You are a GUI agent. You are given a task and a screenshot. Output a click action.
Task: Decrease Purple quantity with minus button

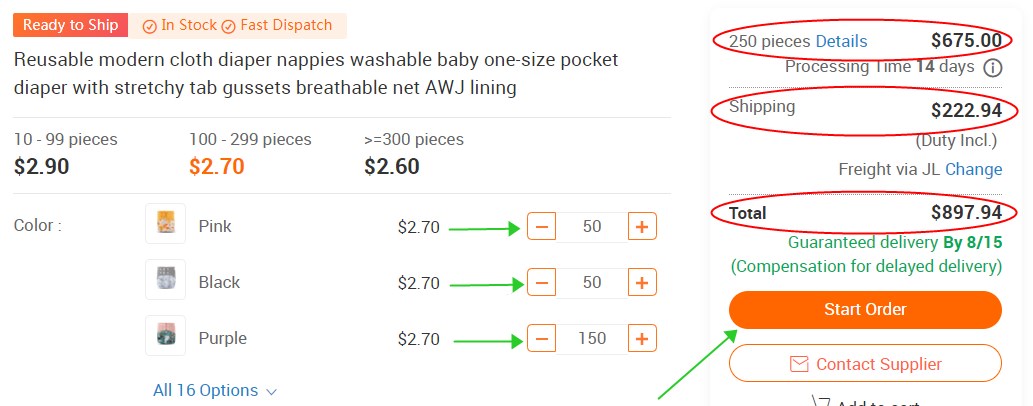click(x=541, y=339)
